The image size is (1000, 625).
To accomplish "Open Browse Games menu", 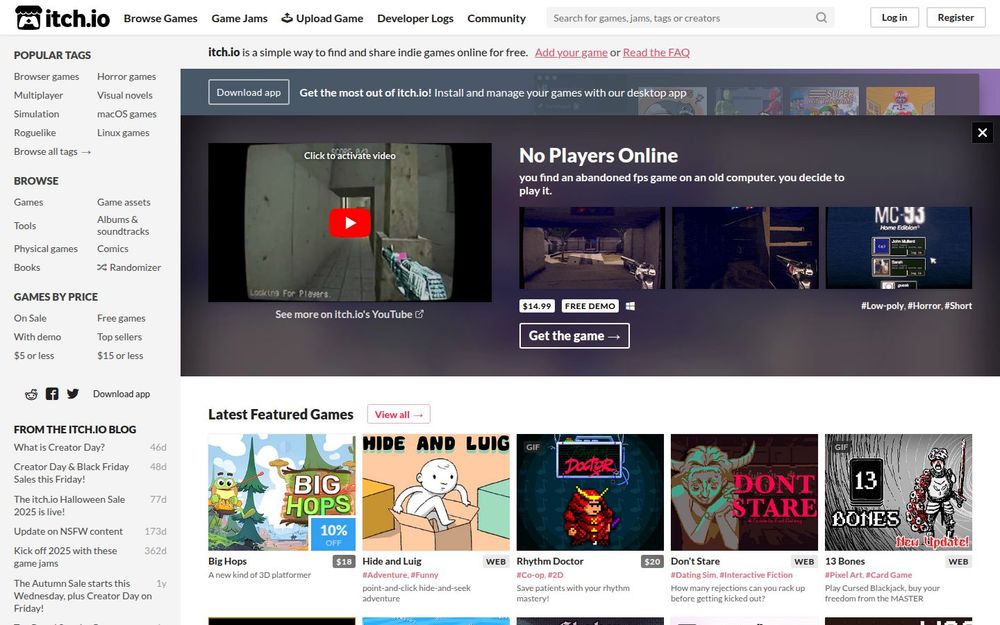I will [x=161, y=18].
